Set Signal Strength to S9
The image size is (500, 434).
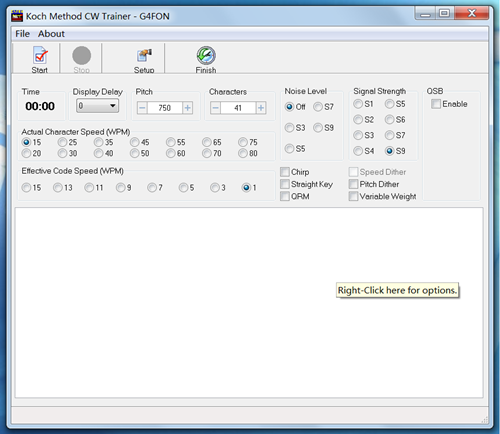[x=389, y=151]
